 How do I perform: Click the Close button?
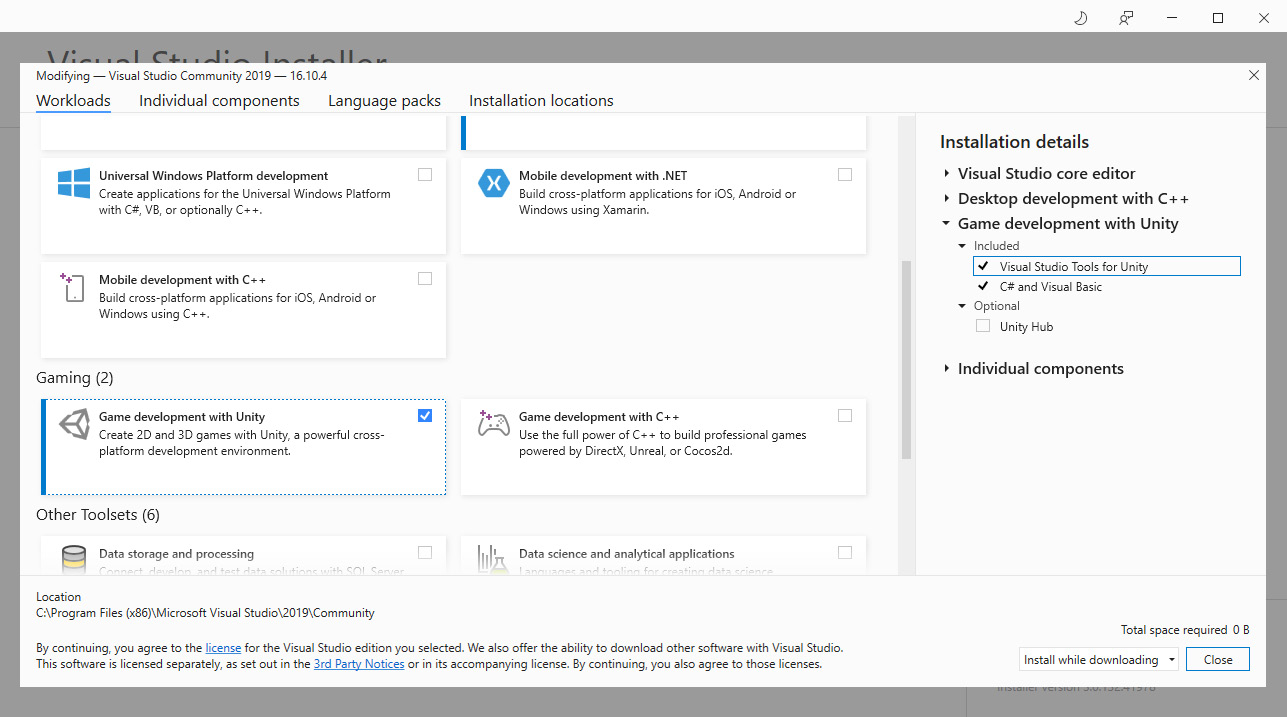1217,660
